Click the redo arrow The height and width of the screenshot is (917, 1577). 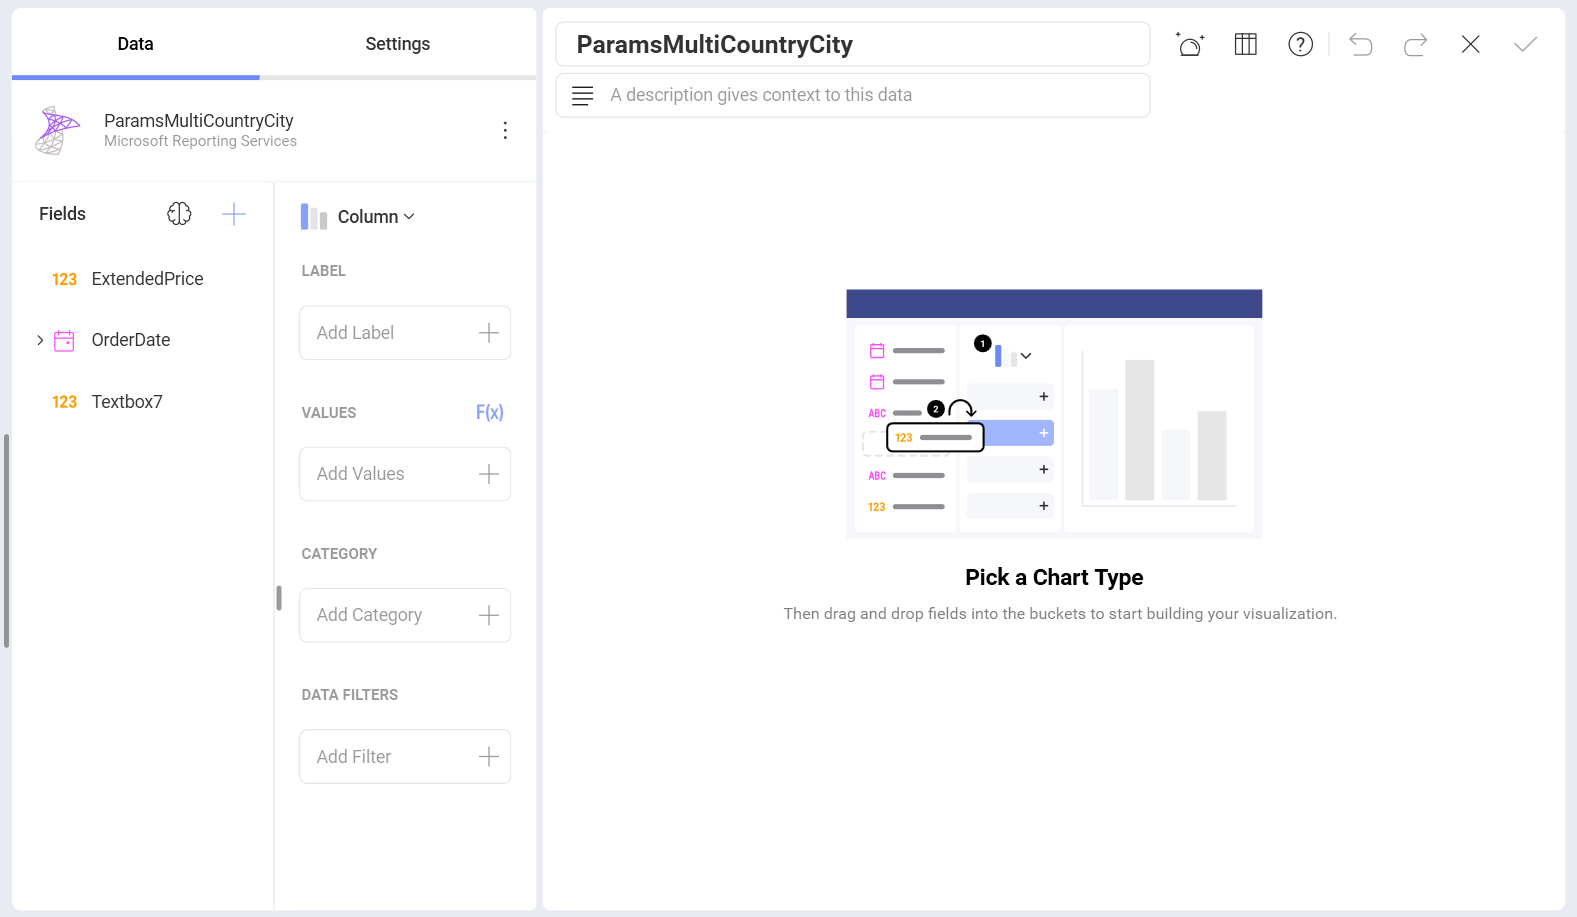pyautogui.click(x=1415, y=44)
